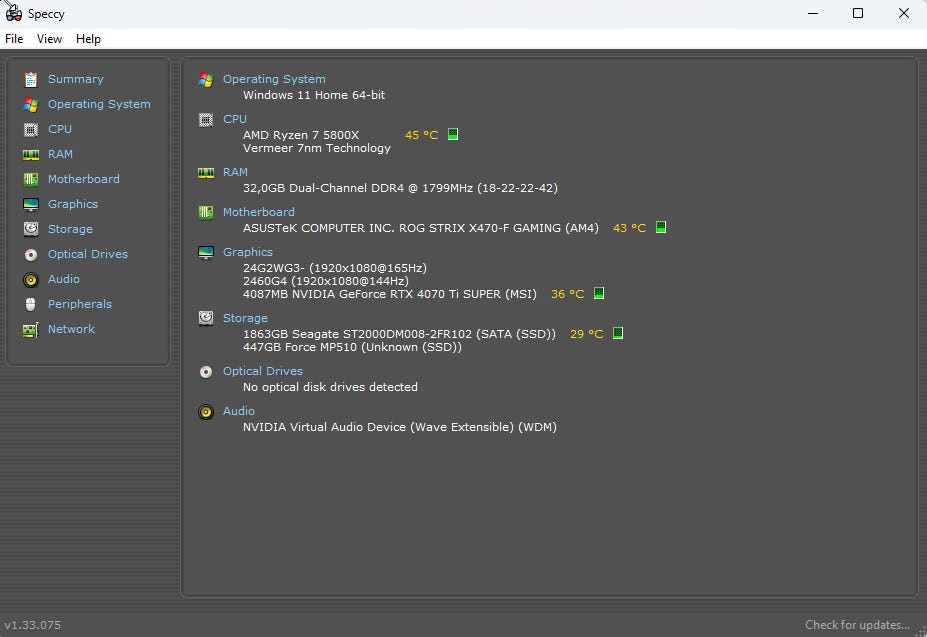This screenshot has height=637, width=927.
Task: Click the CPU icon in main summary panel
Action: coord(206,120)
